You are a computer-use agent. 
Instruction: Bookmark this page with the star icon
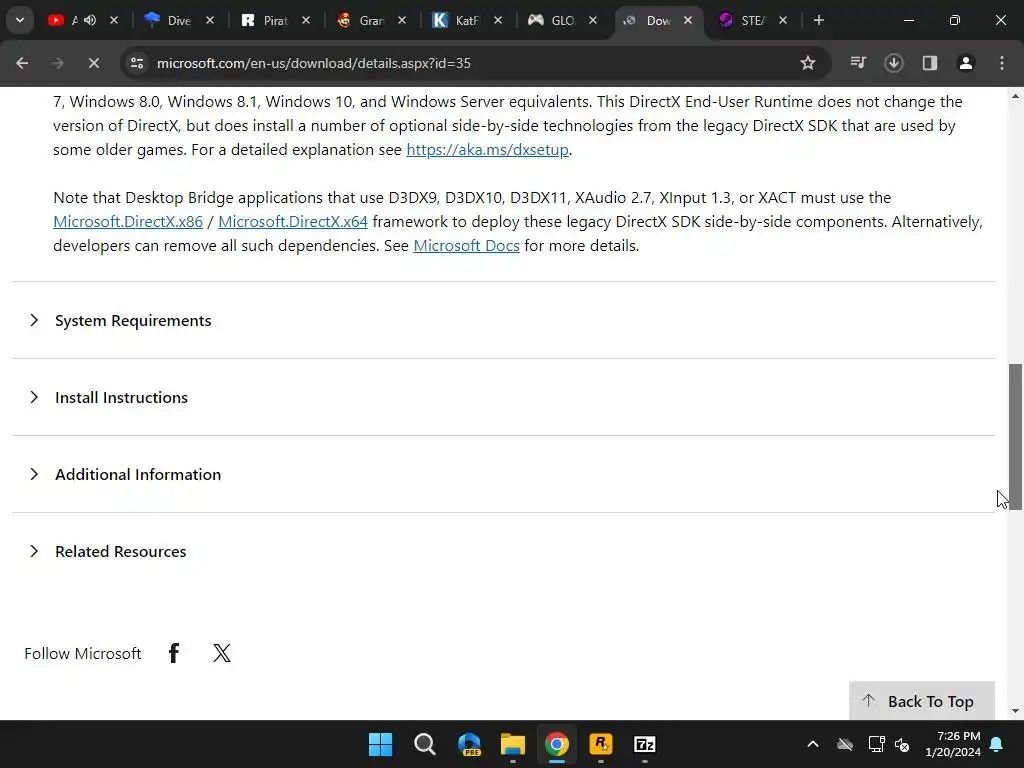[x=808, y=63]
